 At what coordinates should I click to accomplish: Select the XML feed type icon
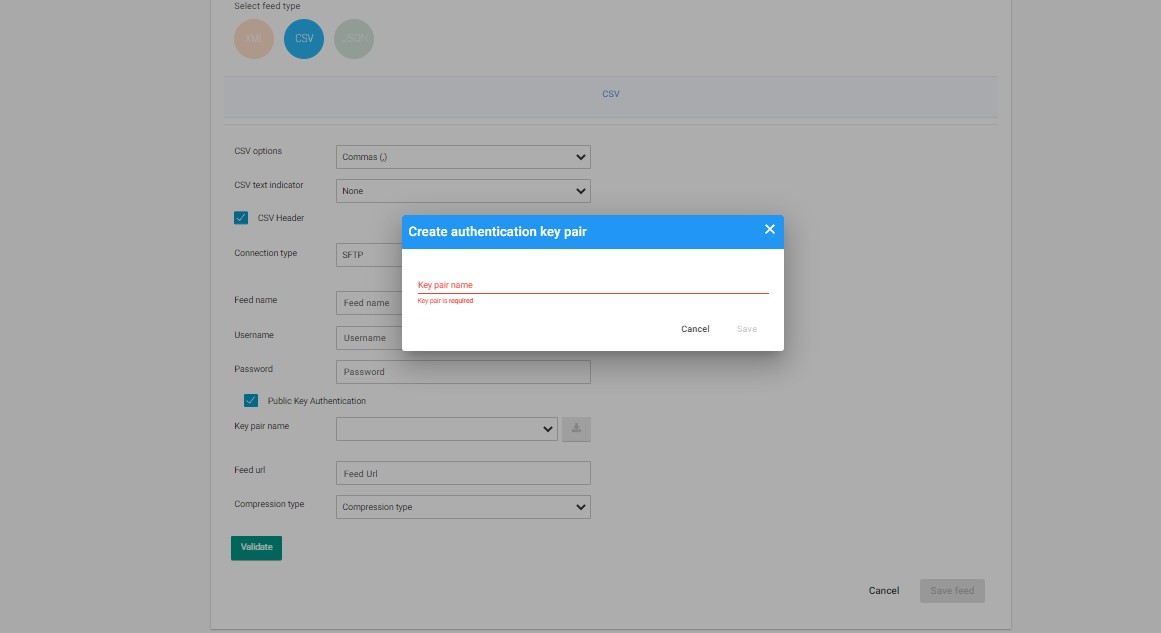[x=254, y=39]
